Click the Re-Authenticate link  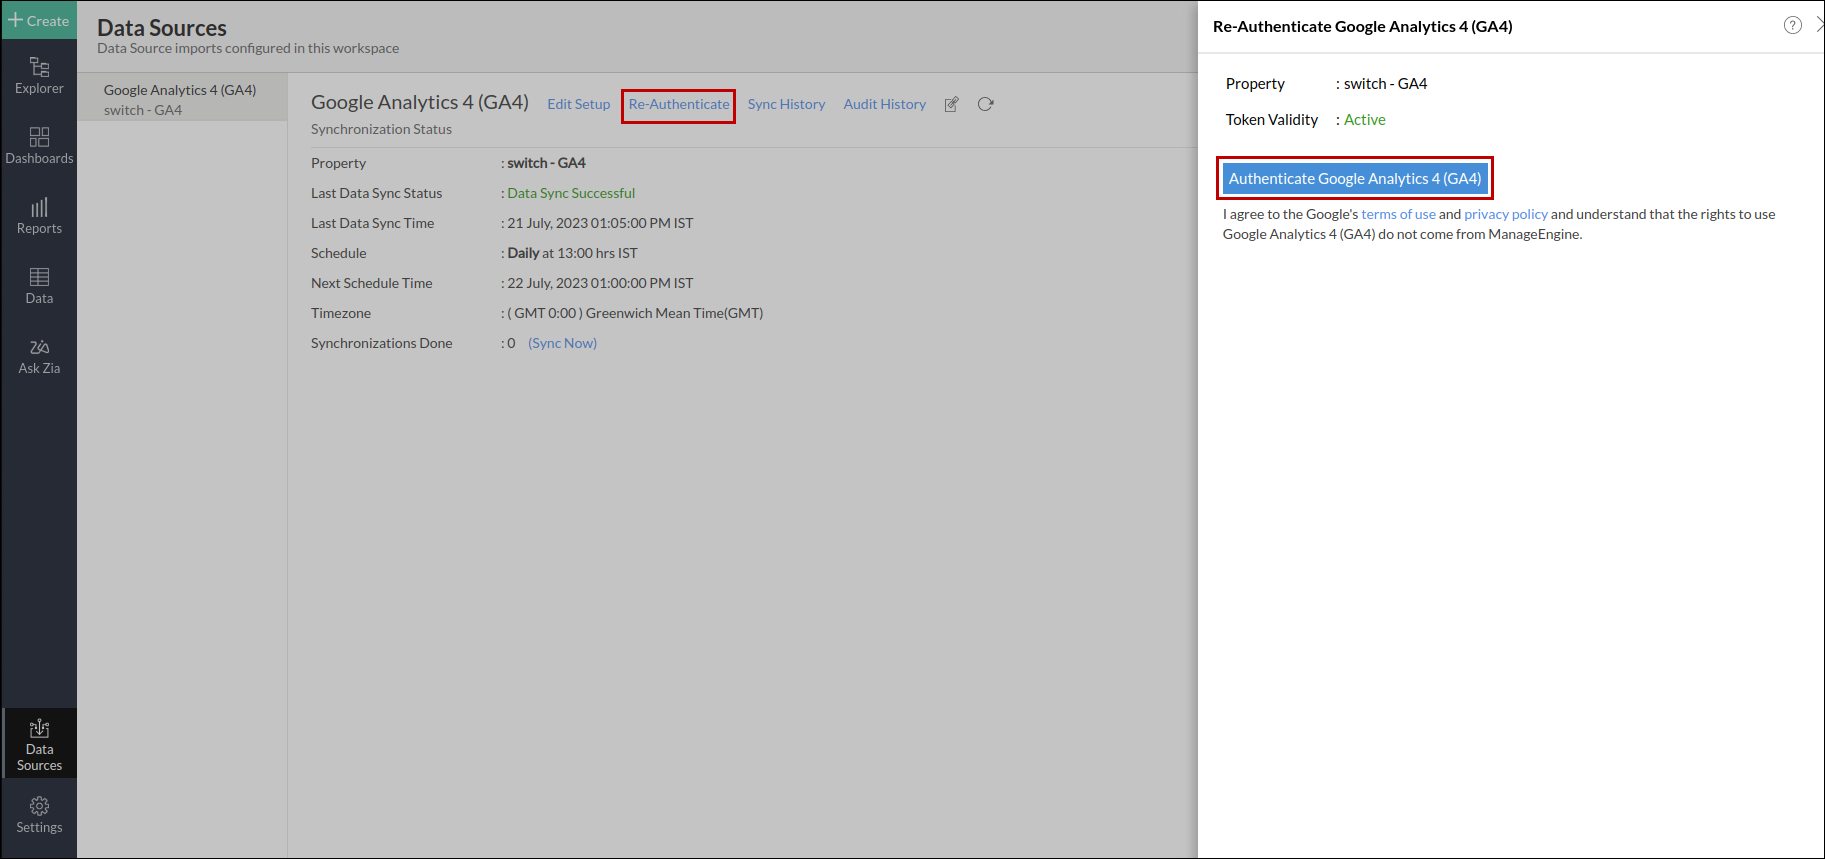[x=679, y=104]
